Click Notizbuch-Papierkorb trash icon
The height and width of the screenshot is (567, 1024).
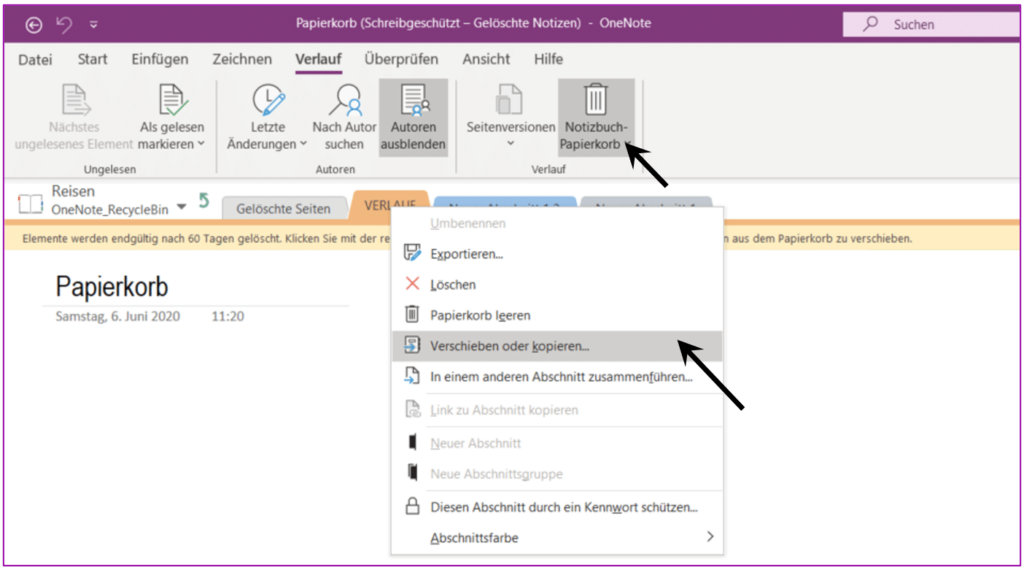596,99
